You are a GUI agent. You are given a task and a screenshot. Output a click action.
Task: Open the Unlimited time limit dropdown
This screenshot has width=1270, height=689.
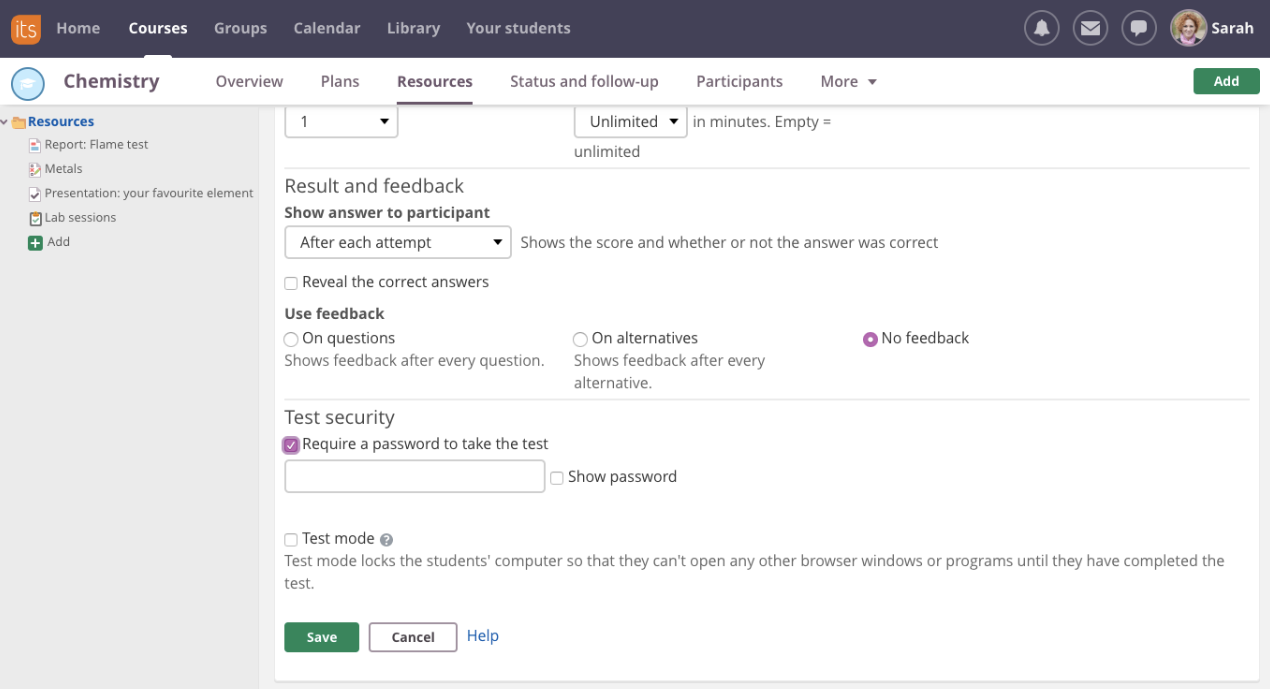pyautogui.click(x=630, y=122)
